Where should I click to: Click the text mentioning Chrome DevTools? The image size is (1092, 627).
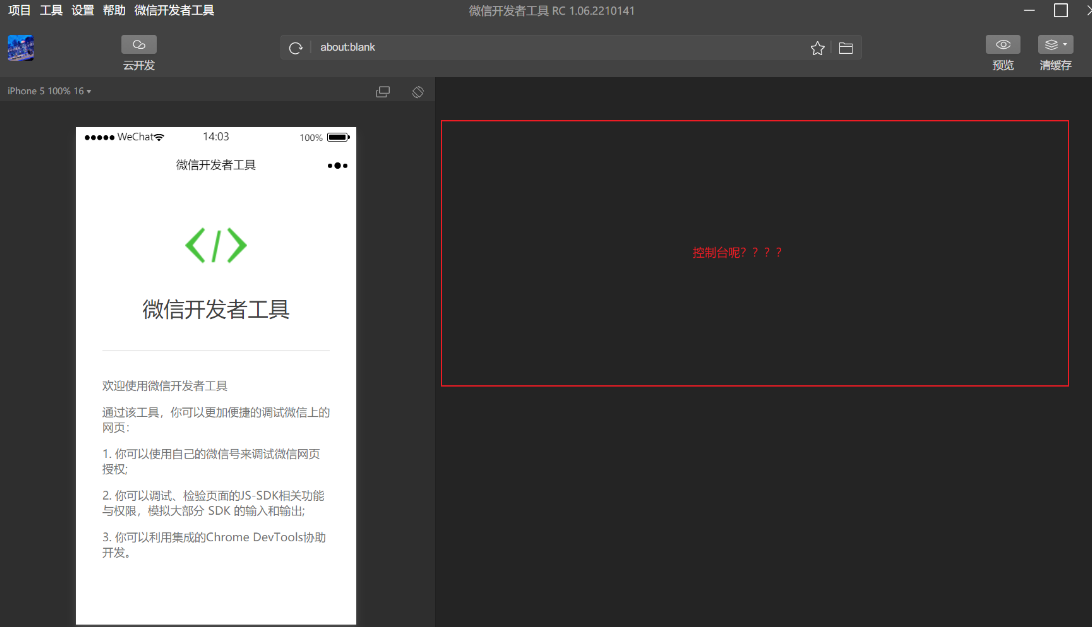pos(214,545)
